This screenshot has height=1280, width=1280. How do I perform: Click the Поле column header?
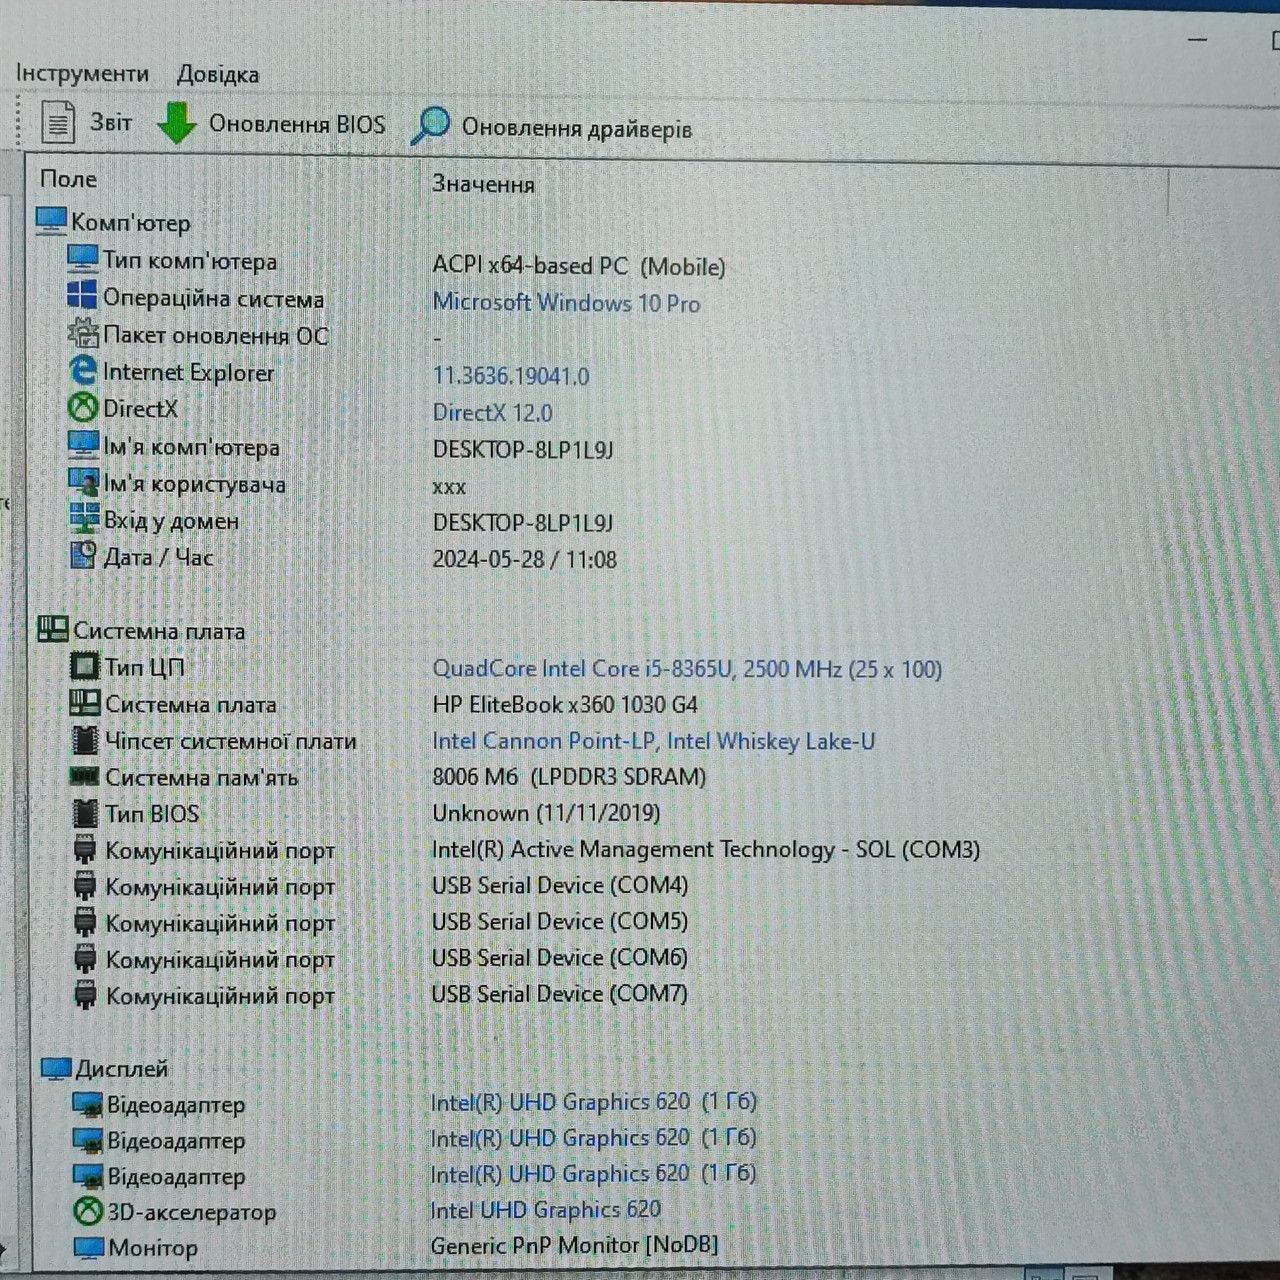click(68, 179)
